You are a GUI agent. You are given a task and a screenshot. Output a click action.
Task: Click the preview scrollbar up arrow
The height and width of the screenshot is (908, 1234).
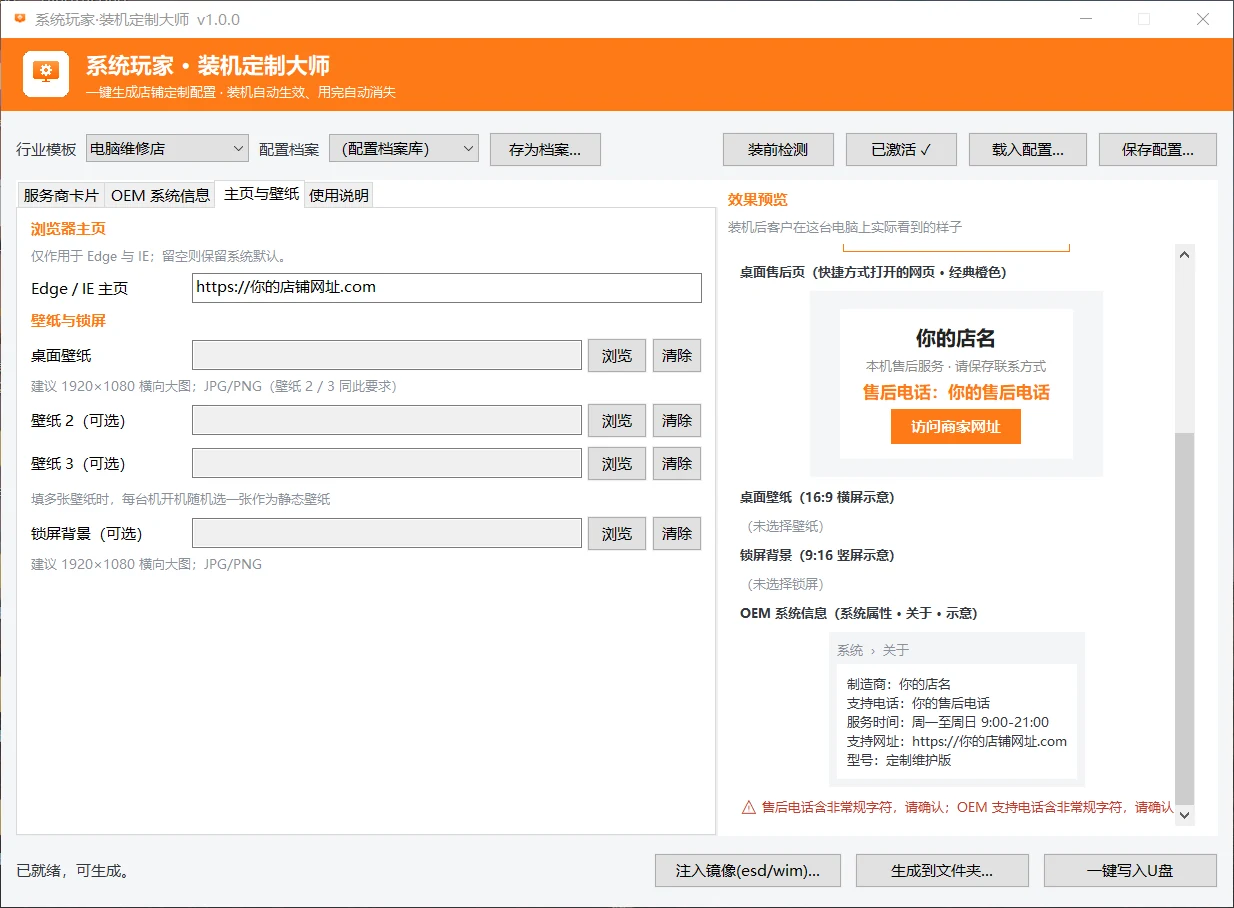coord(1185,254)
